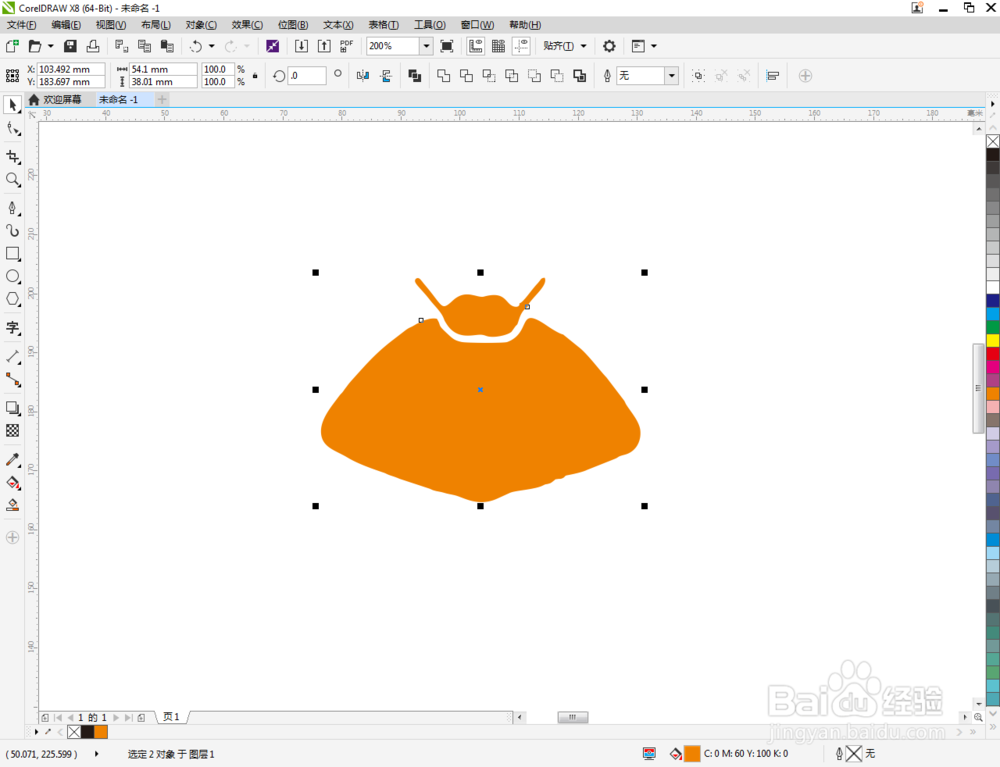Select the Zoom tool in toolbox
Viewport: 1000px width, 767px height.
pos(13,180)
